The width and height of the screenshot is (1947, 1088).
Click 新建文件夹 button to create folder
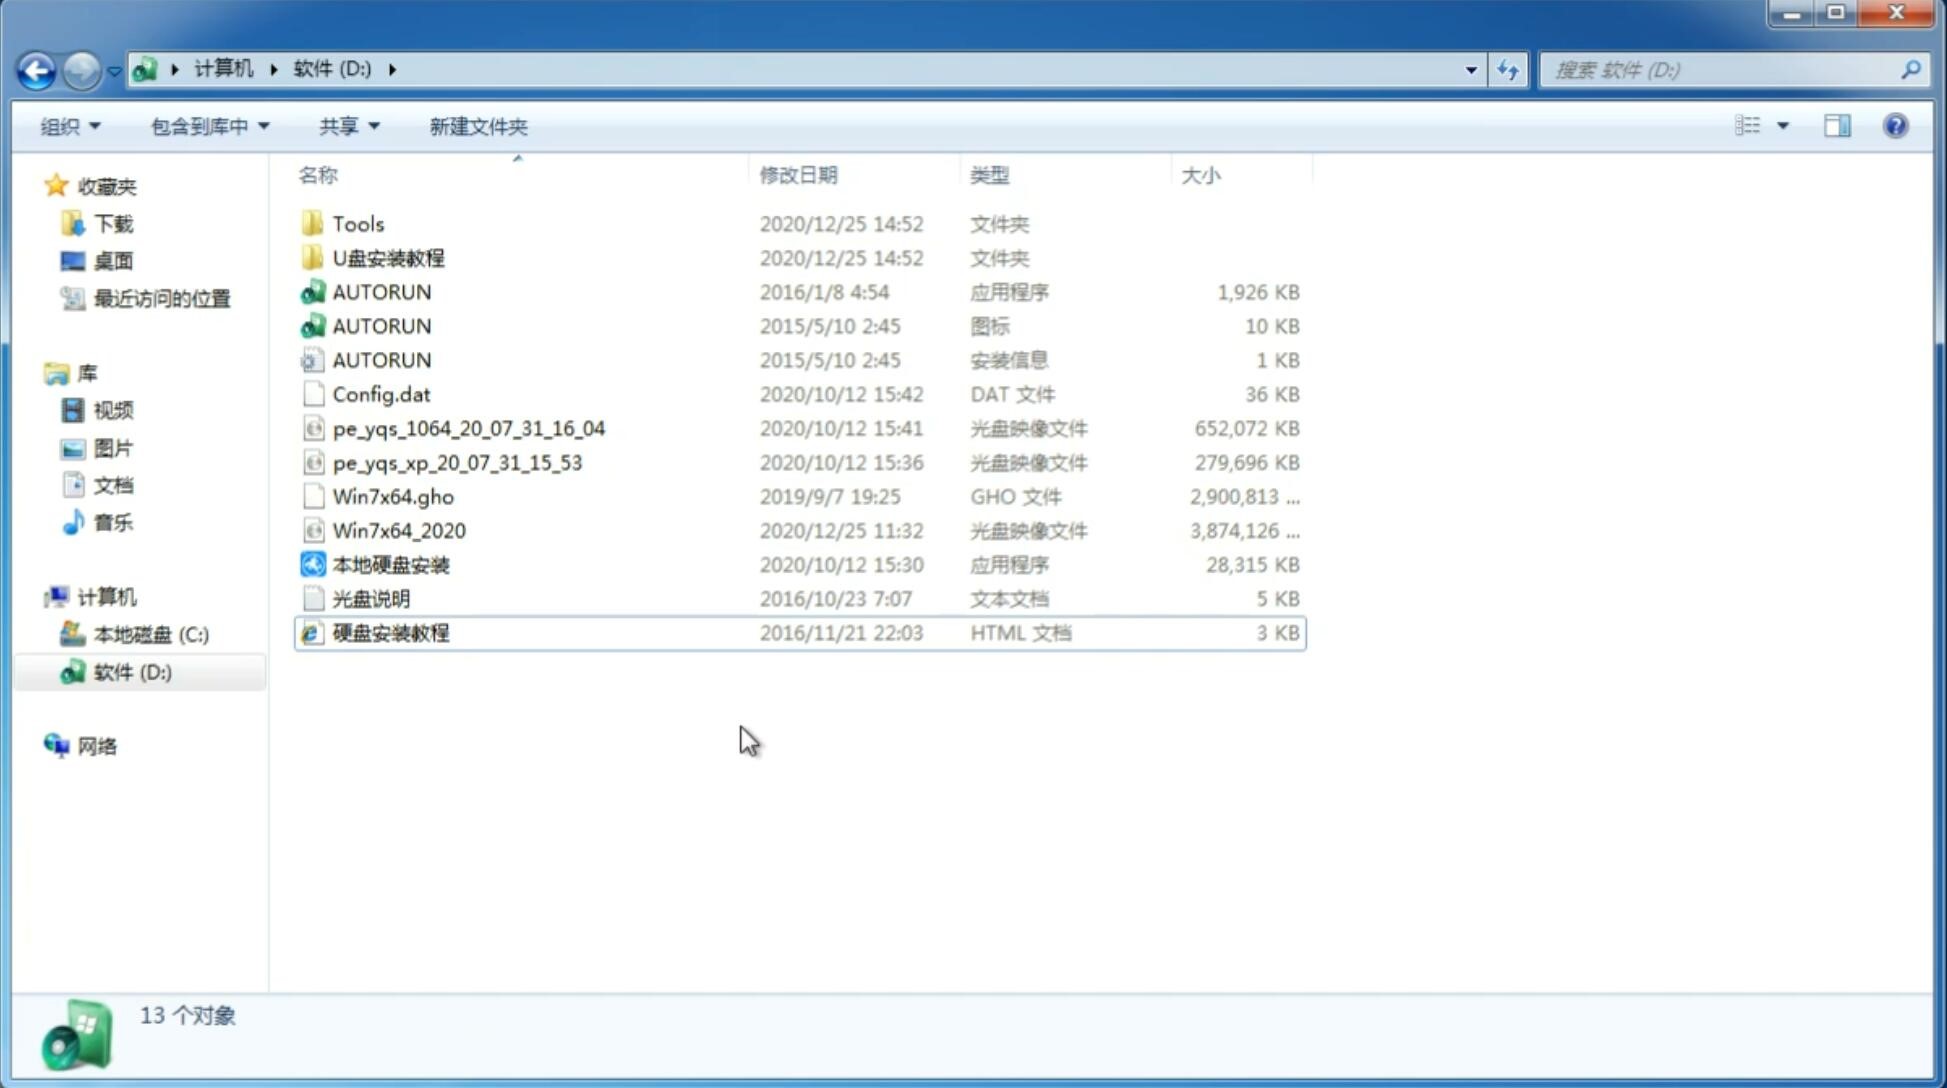pyautogui.click(x=477, y=126)
